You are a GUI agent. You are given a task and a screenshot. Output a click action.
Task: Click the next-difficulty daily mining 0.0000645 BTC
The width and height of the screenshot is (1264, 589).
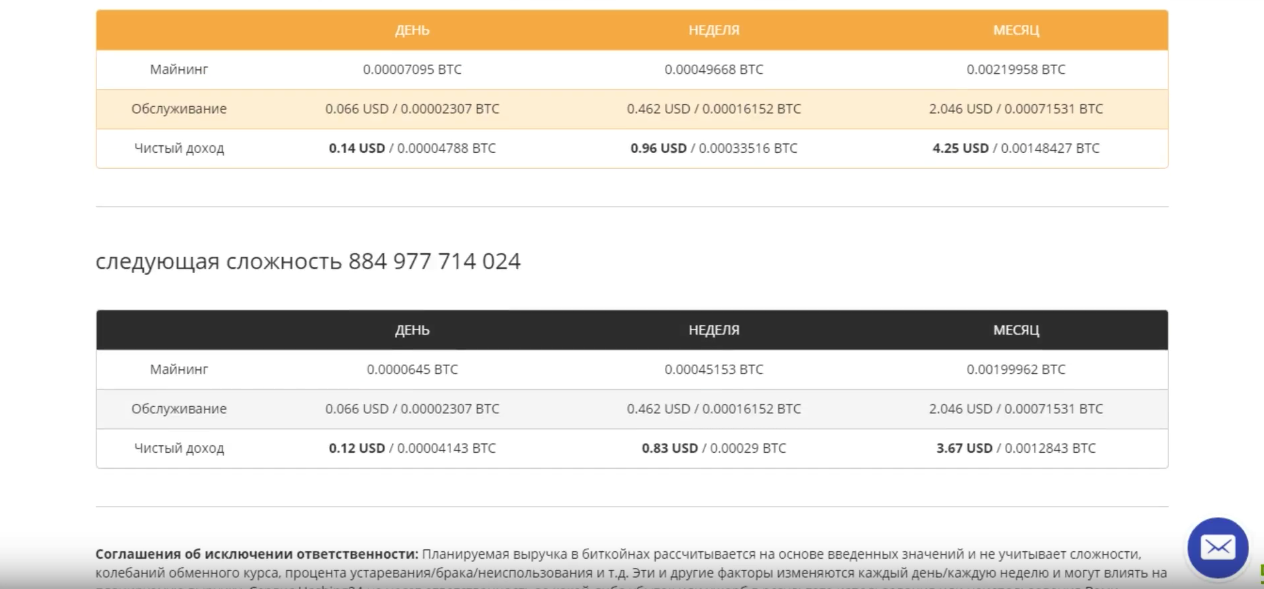pos(412,369)
